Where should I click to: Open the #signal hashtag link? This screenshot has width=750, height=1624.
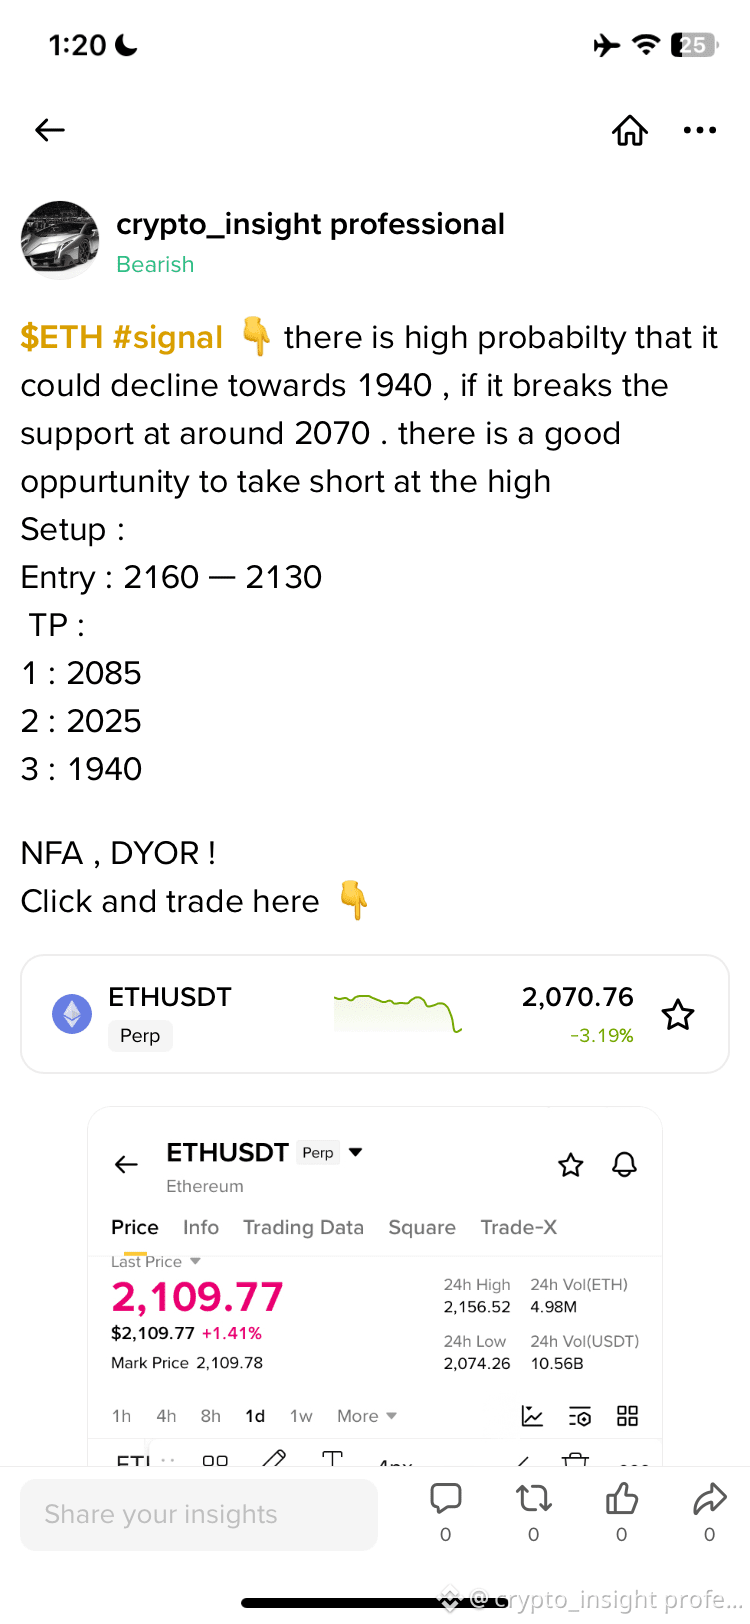pos(168,337)
